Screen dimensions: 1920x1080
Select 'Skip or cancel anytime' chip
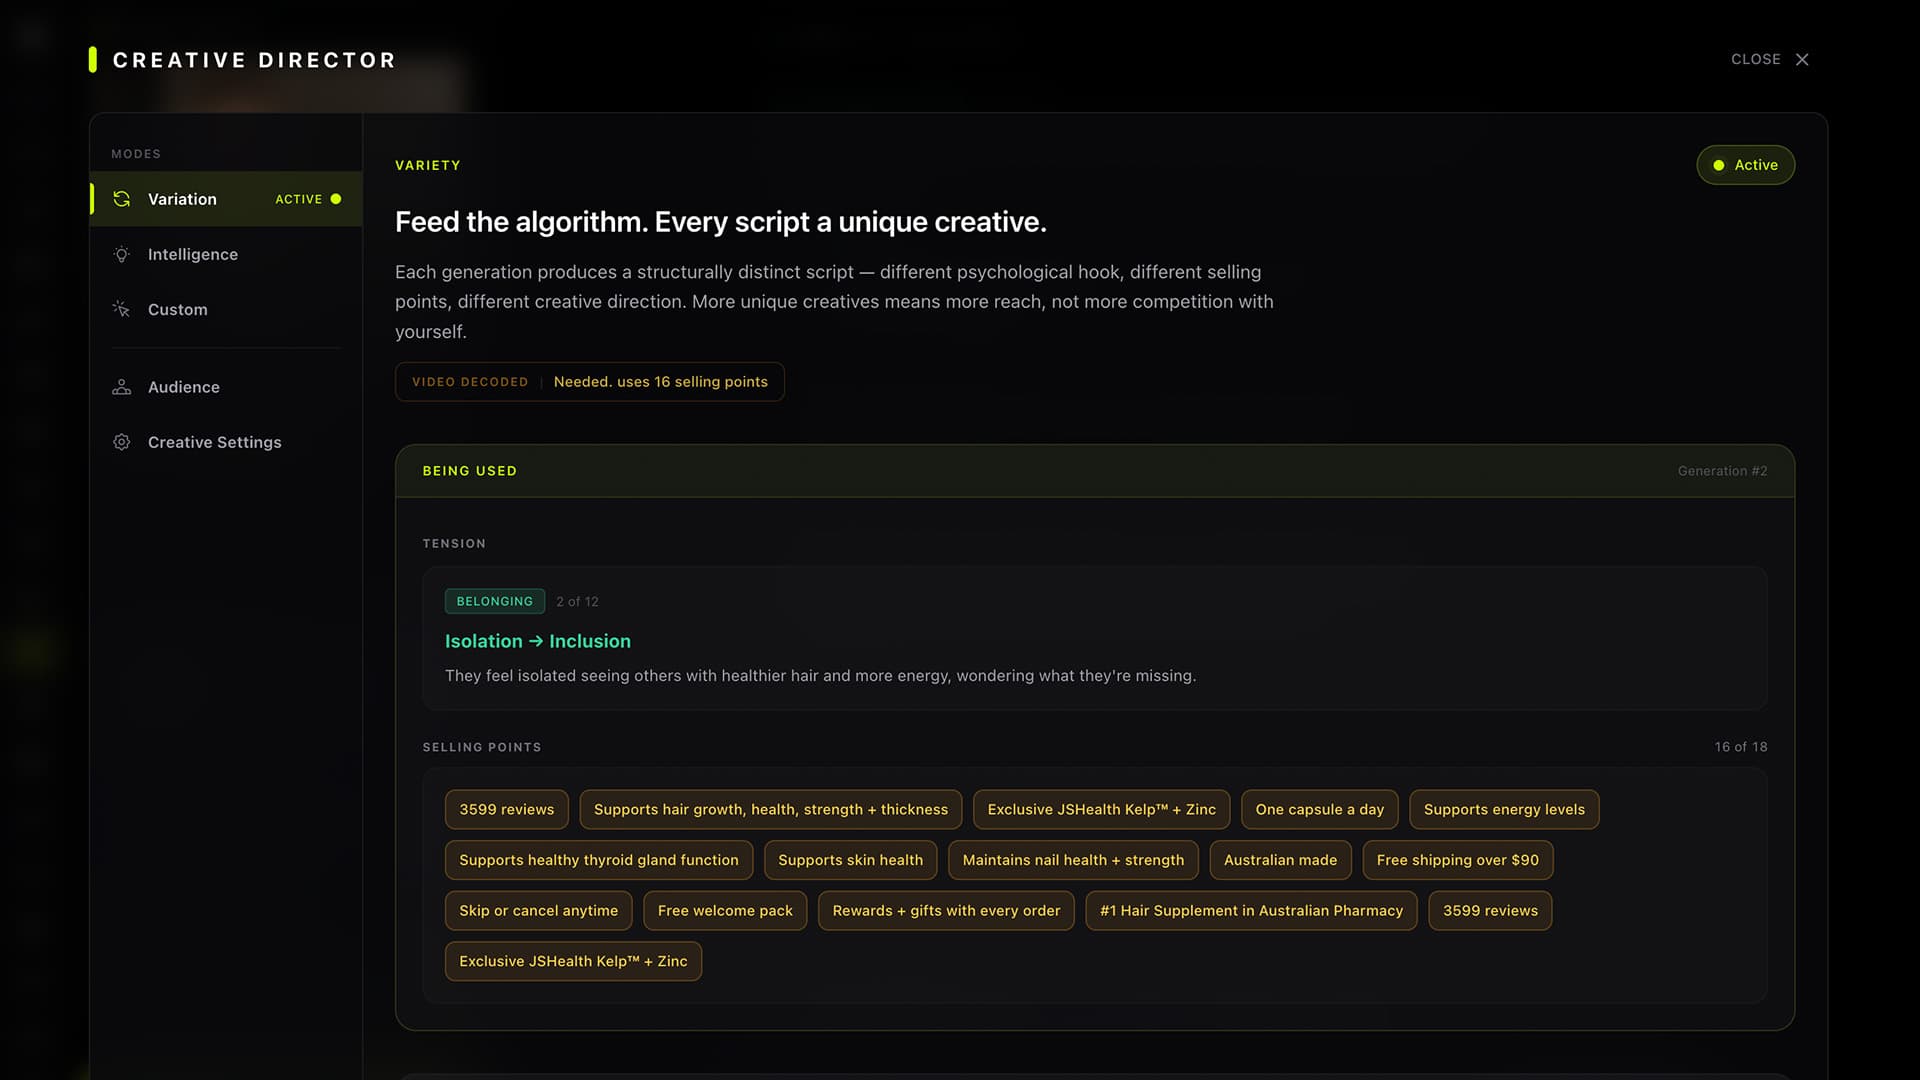click(x=538, y=911)
